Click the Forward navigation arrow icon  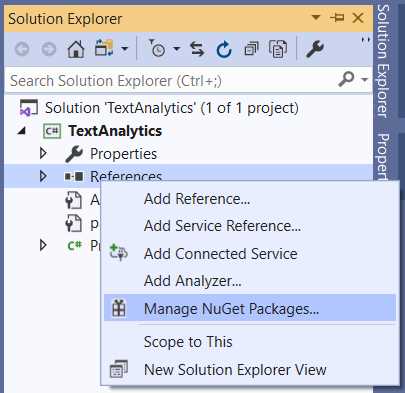pyautogui.click(x=49, y=50)
